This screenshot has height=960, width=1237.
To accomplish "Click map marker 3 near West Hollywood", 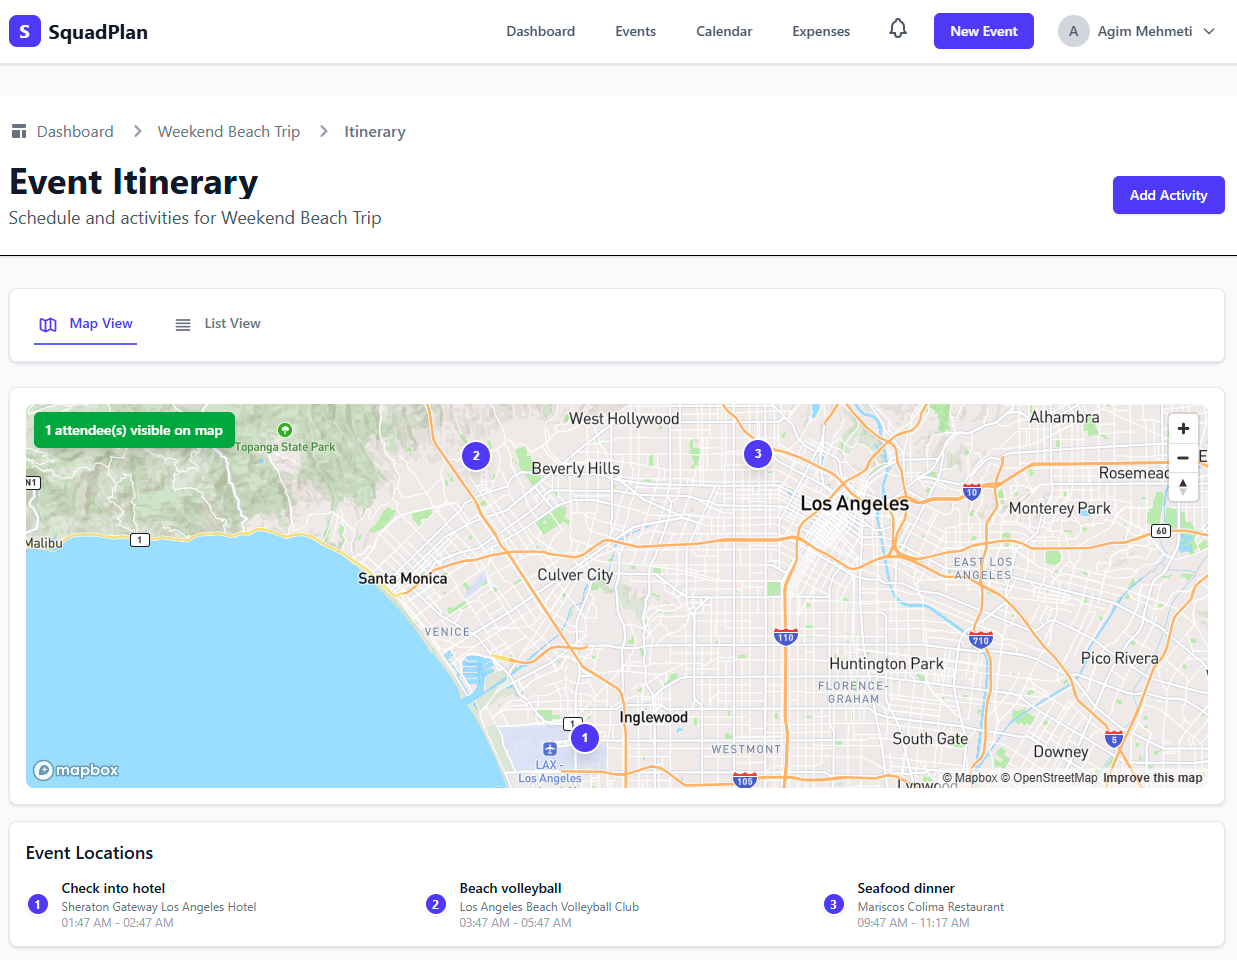I will point(758,454).
